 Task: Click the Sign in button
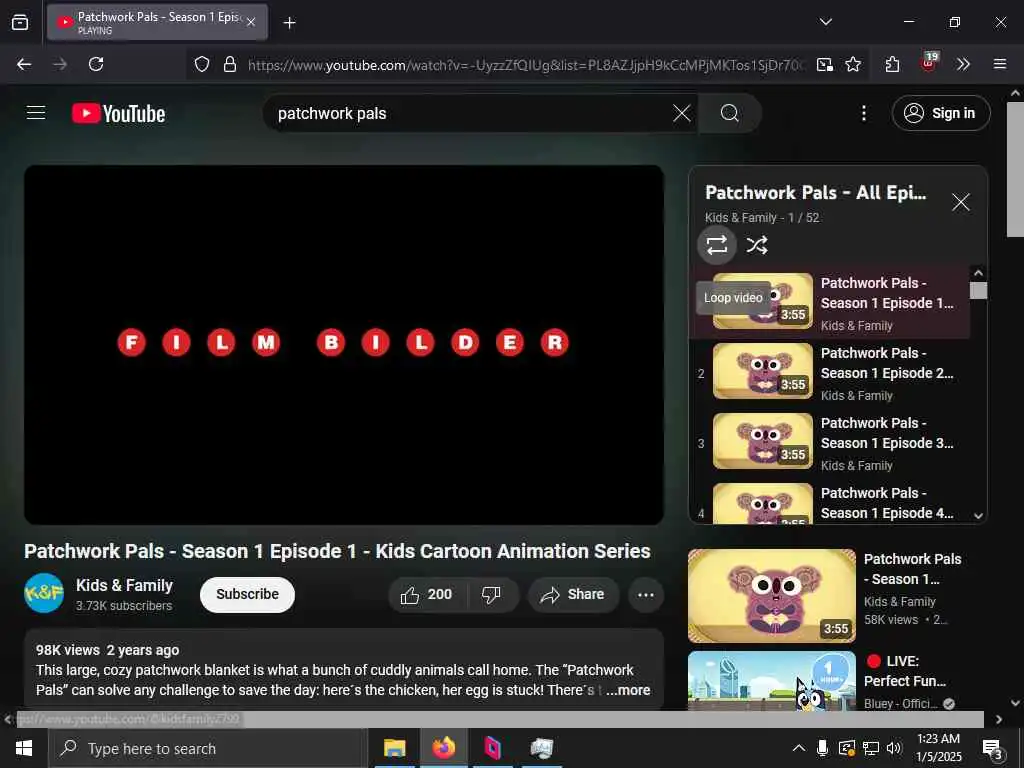pos(940,113)
